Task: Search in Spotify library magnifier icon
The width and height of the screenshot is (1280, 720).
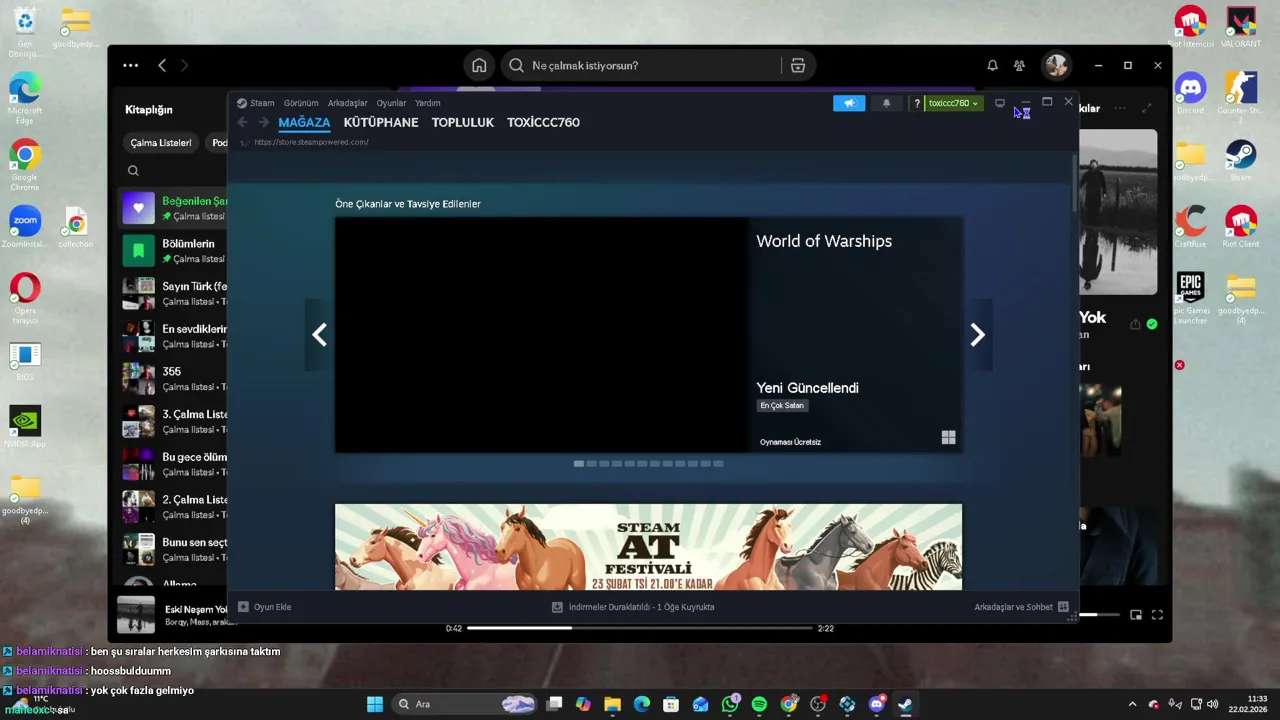Action: point(133,171)
